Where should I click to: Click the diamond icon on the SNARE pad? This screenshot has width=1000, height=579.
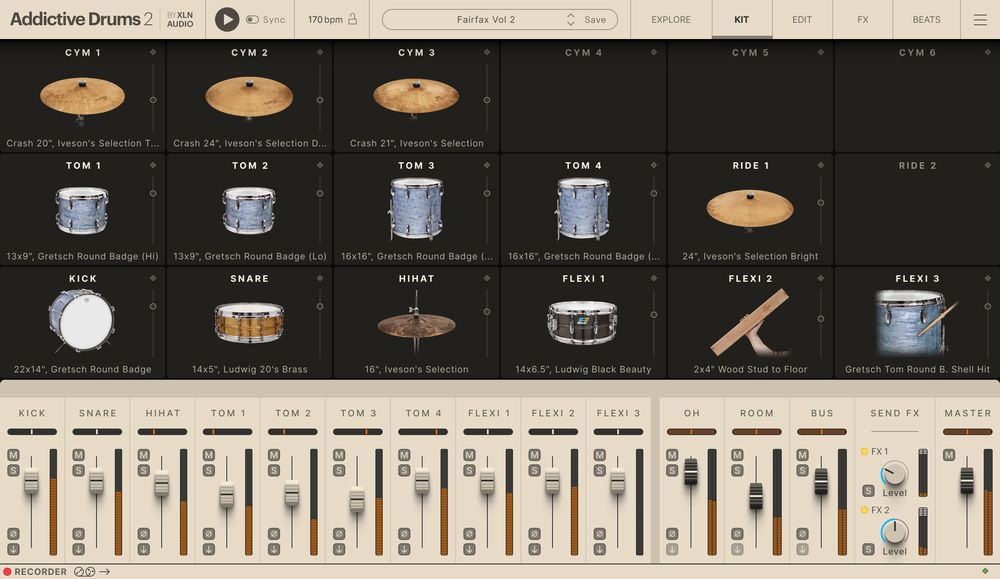tap(320, 279)
